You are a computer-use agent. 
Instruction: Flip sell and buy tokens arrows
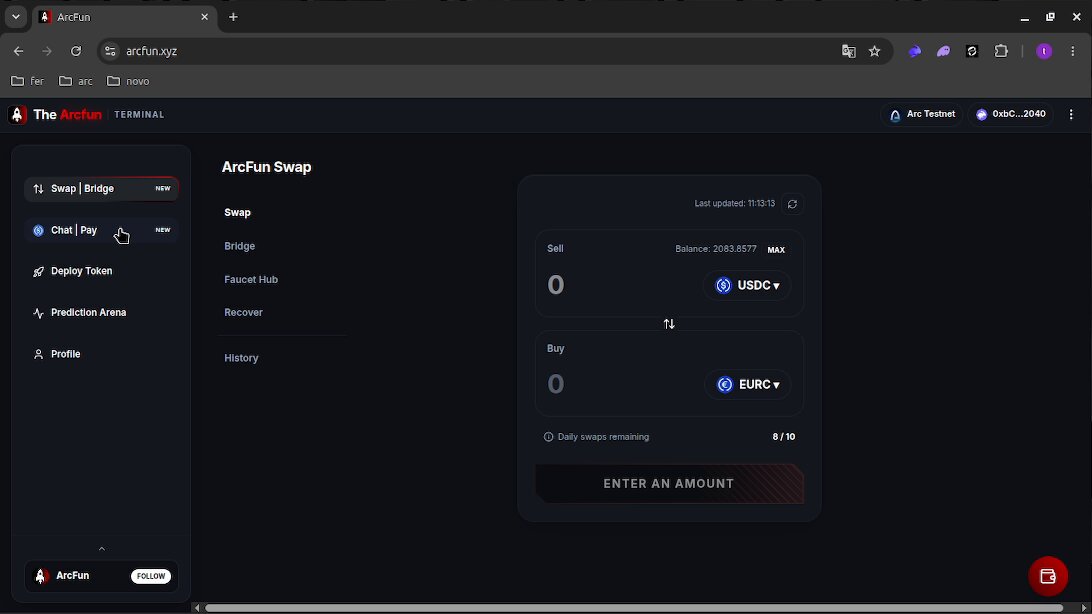click(x=669, y=324)
